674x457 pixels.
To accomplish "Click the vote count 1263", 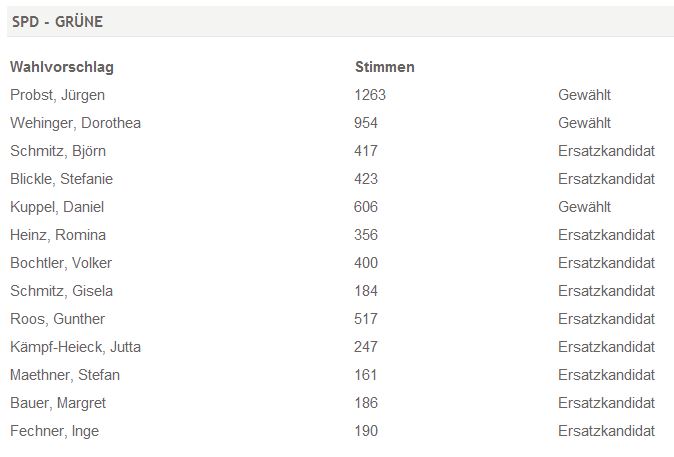I will pyautogui.click(x=370, y=95).
